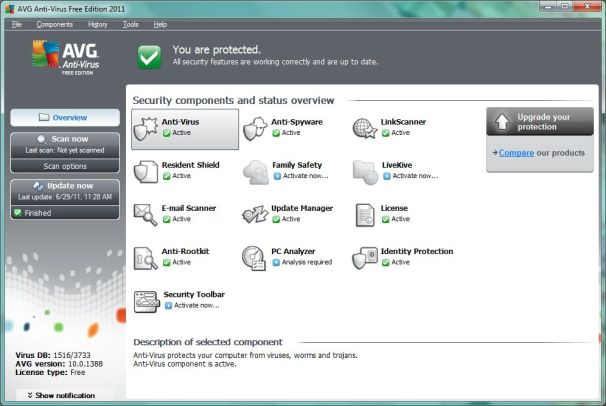Open the Anti-Spyware component icon
The height and width of the screenshot is (406, 606).
pos(255,129)
